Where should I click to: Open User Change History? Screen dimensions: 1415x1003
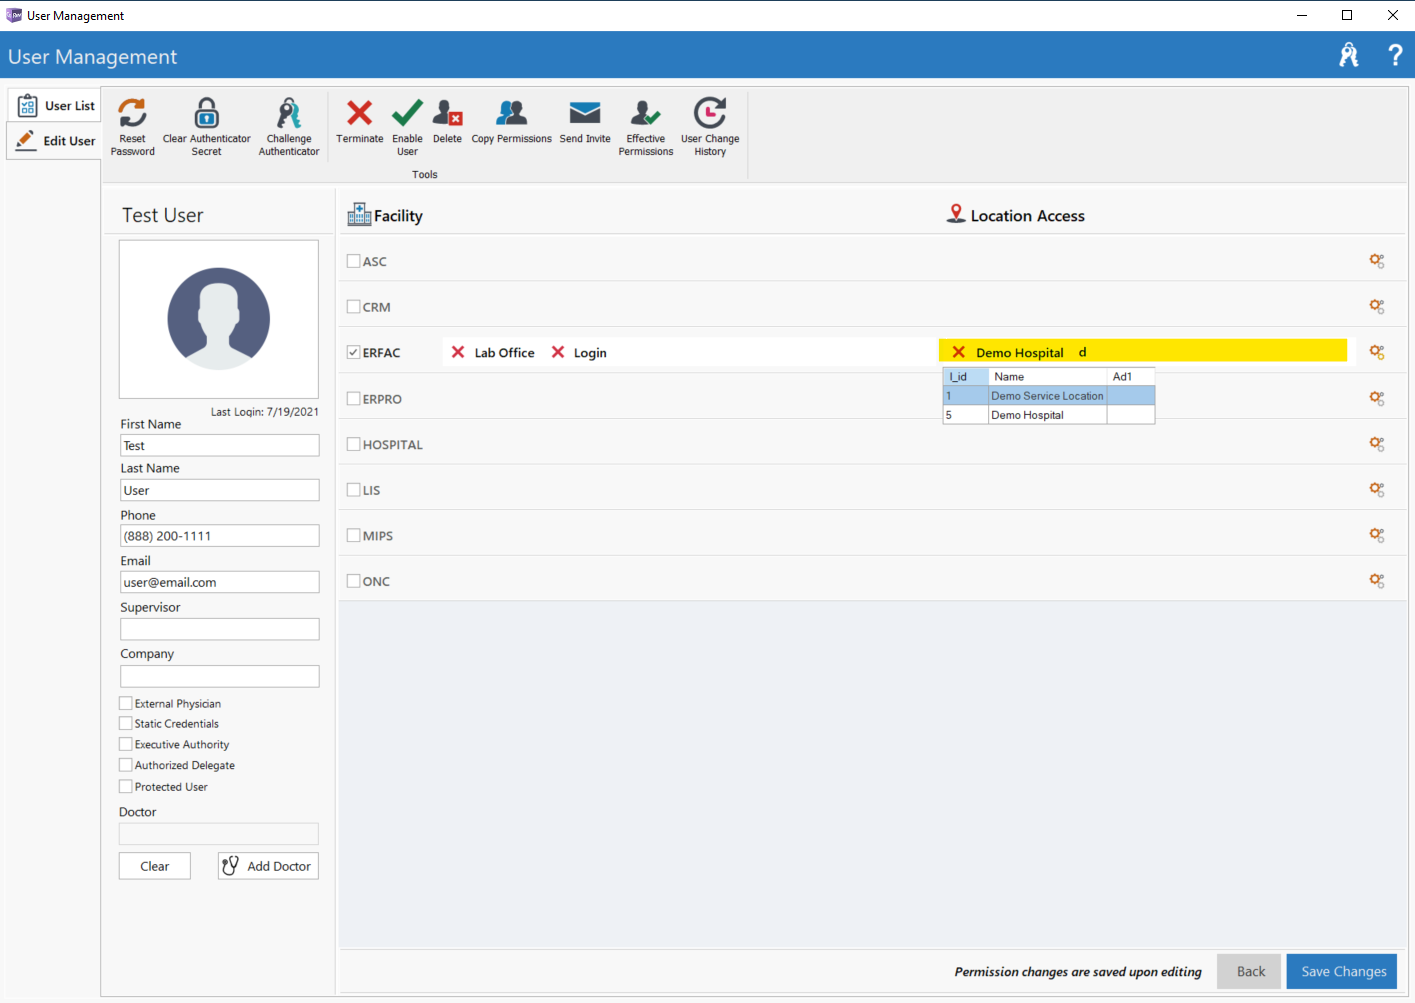[x=710, y=114]
